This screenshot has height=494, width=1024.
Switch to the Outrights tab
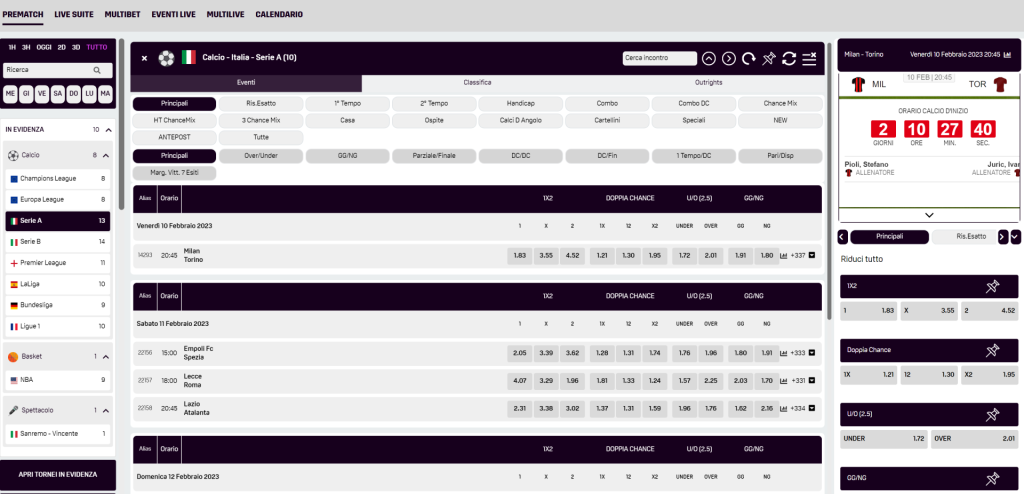coord(709,83)
